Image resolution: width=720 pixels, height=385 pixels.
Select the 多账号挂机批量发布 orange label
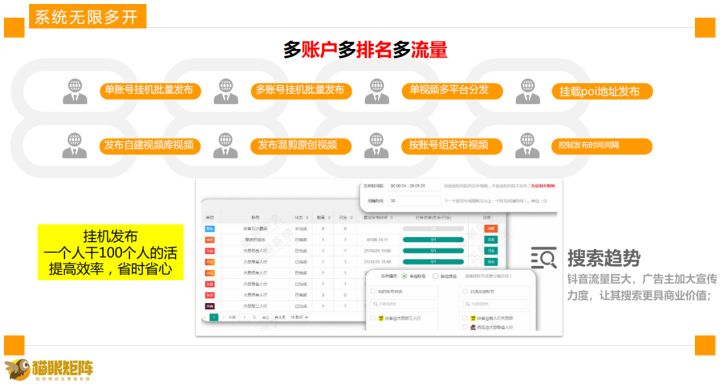(x=301, y=90)
